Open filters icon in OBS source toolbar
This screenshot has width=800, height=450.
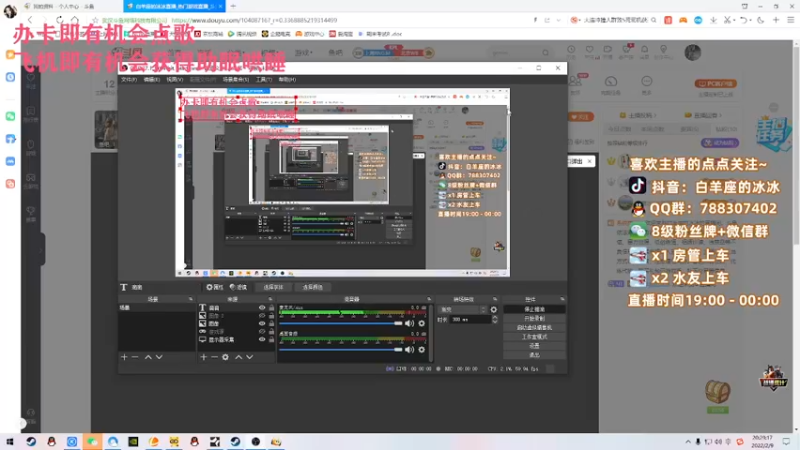tap(238, 287)
